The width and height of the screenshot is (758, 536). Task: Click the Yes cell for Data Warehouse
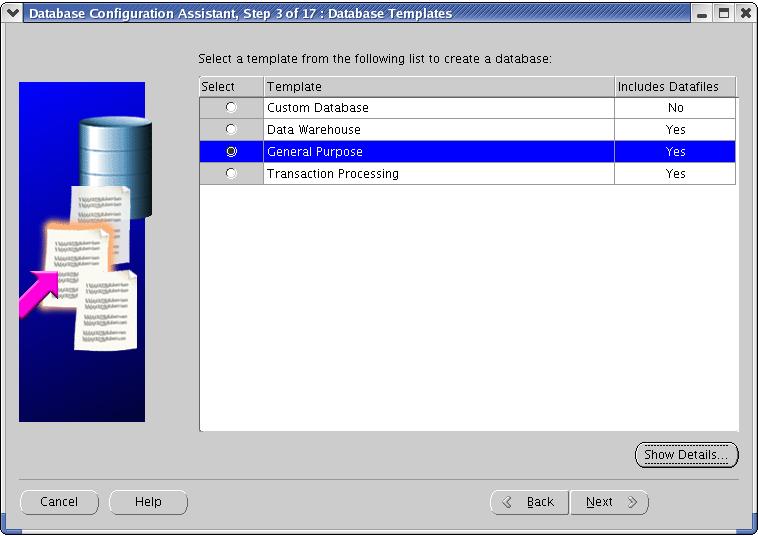coord(675,130)
